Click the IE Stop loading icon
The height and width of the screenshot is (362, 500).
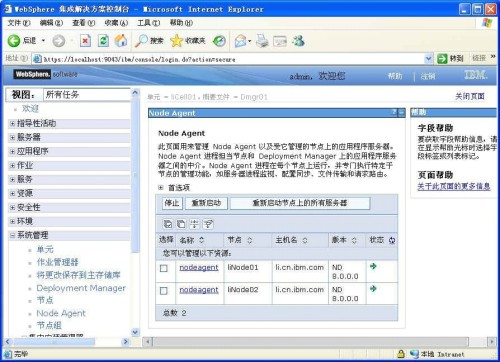(85, 41)
